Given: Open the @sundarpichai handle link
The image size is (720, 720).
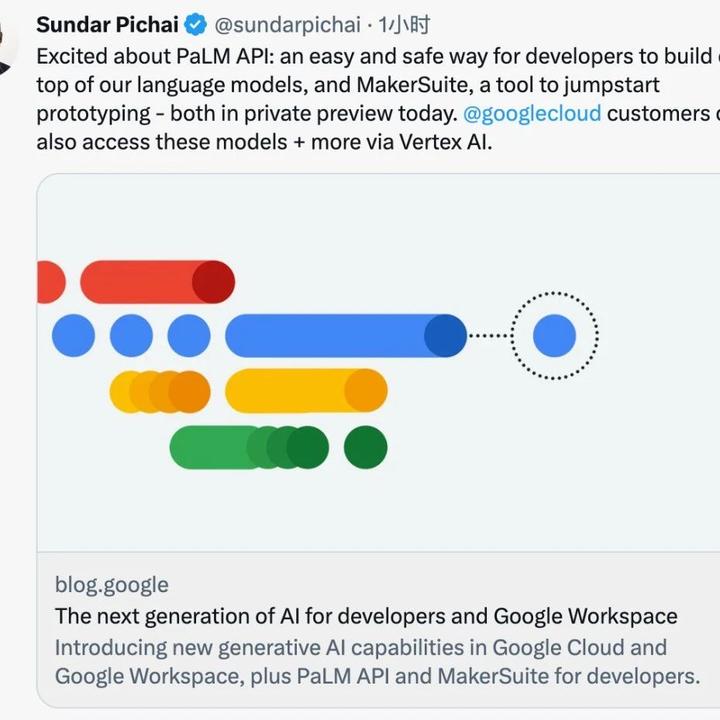Looking at the screenshot, I should 288,25.
